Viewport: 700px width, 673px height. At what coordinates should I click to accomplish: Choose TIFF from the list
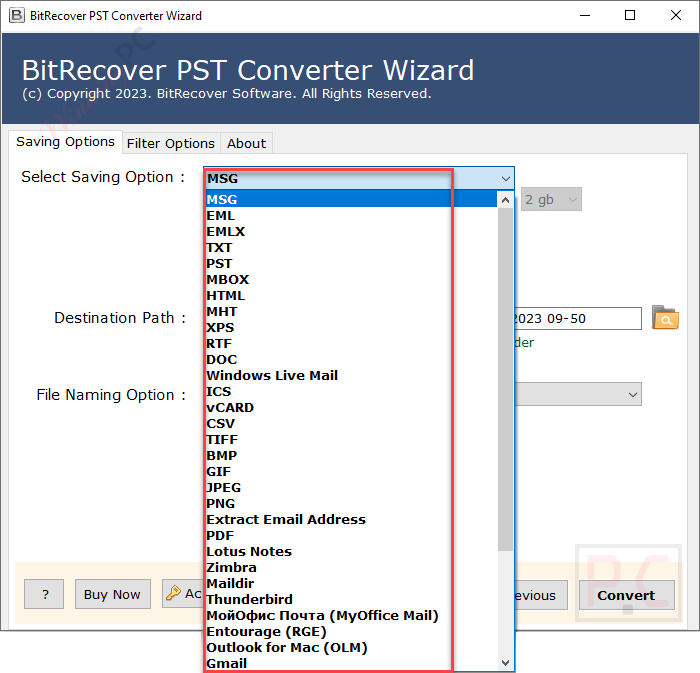tap(351, 440)
